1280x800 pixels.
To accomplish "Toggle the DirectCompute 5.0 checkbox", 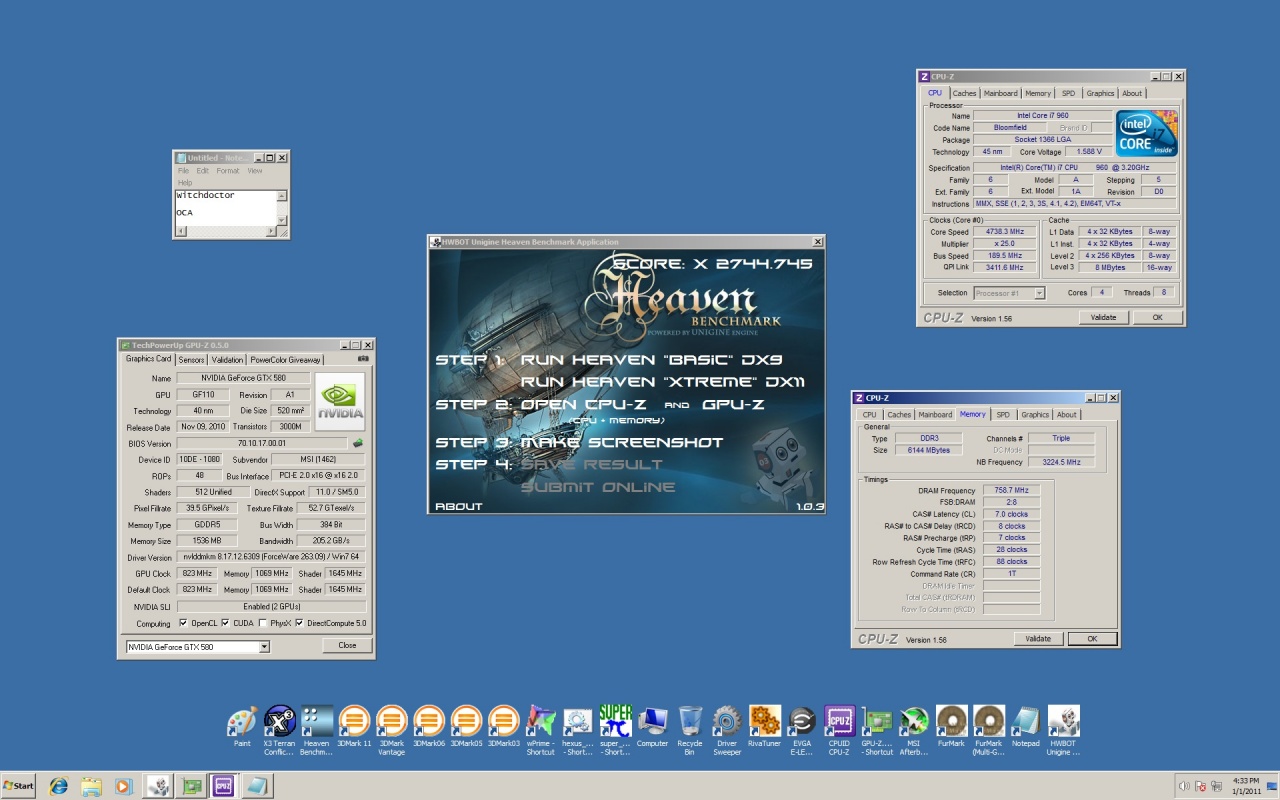I will [x=299, y=623].
